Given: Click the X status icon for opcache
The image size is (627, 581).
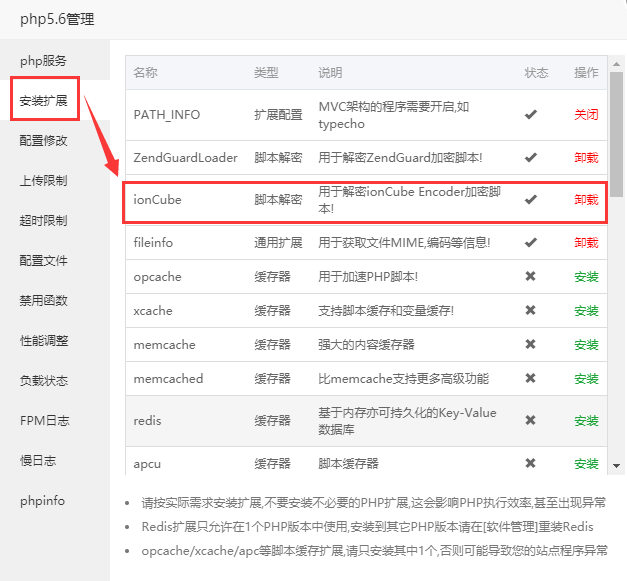Looking at the screenshot, I should (x=531, y=277).
